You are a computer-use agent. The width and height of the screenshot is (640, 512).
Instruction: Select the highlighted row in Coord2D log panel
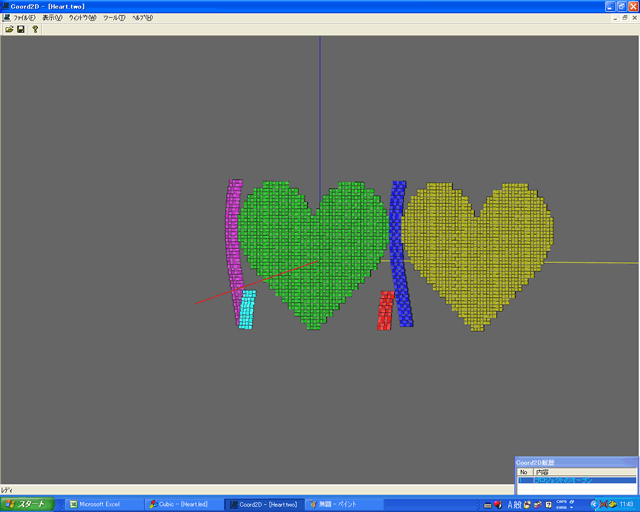pos(575,480)
